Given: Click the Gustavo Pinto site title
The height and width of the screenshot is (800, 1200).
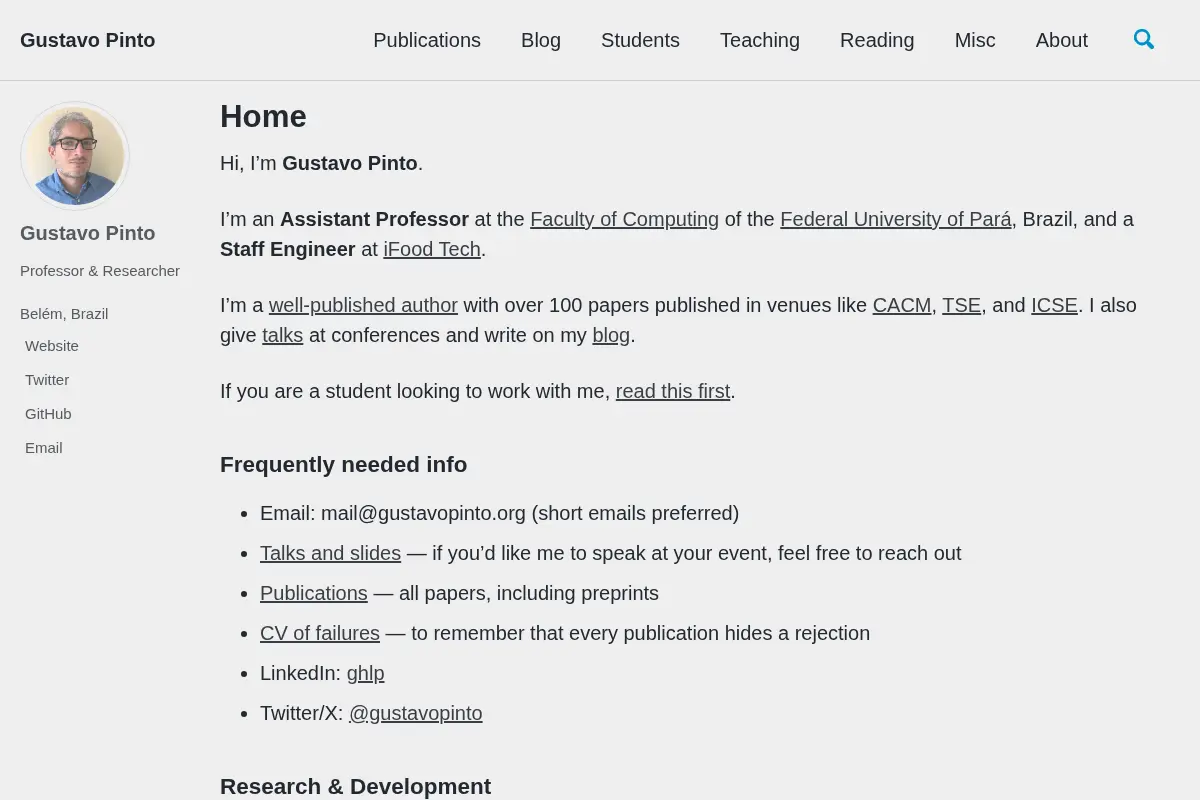Looking at the screenshot, I should point(88,40).
